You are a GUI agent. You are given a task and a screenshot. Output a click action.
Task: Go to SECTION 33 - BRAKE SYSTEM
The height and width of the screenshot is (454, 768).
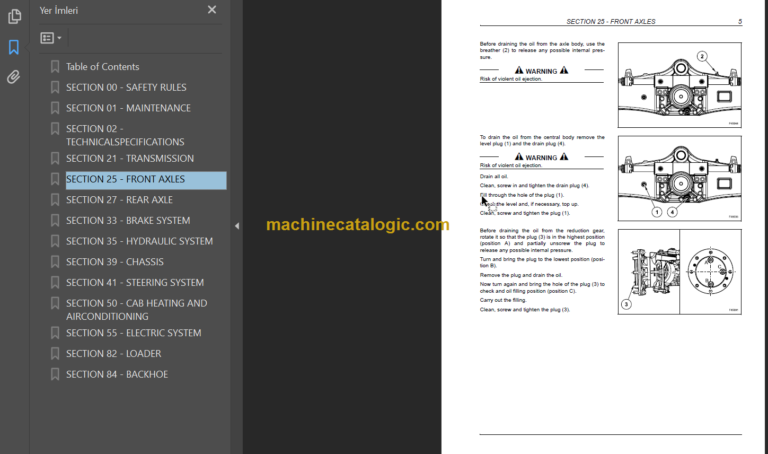[128, 220]
